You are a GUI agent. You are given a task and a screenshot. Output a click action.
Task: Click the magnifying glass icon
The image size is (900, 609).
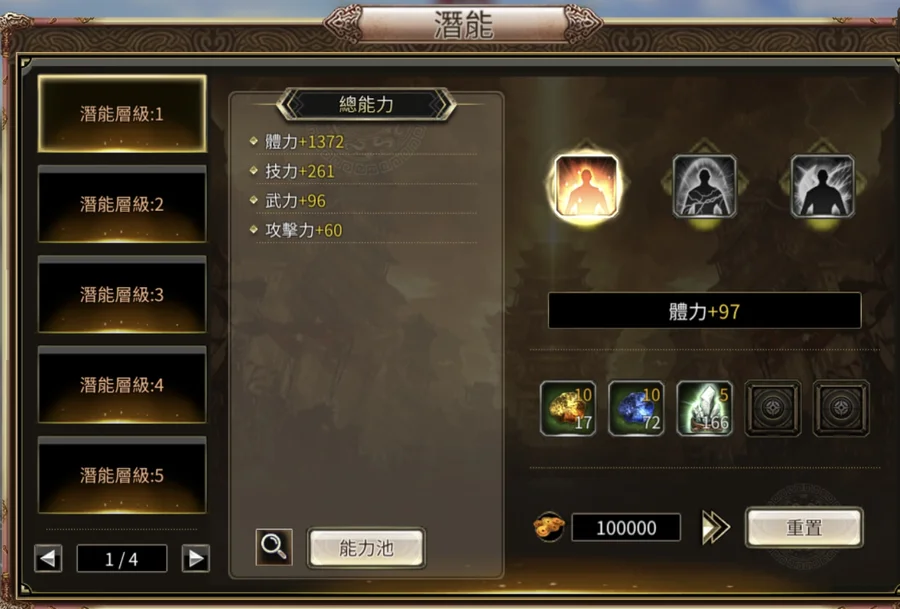coord(274,547)
